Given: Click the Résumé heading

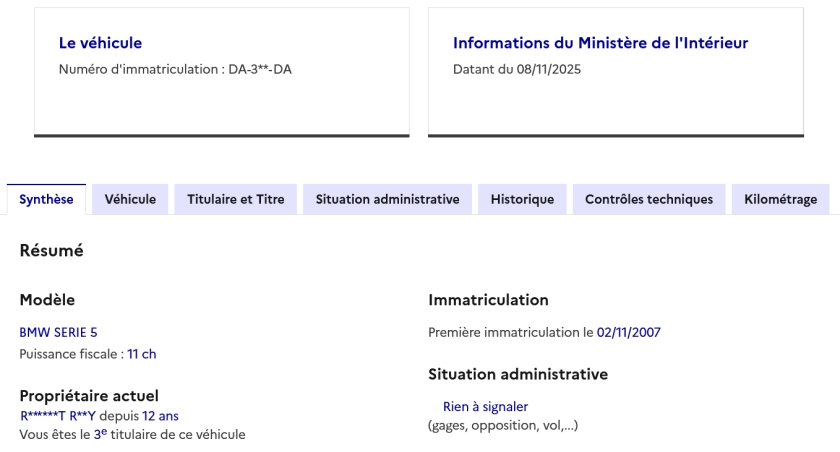Looking at the screenshot, I should 51,251.
